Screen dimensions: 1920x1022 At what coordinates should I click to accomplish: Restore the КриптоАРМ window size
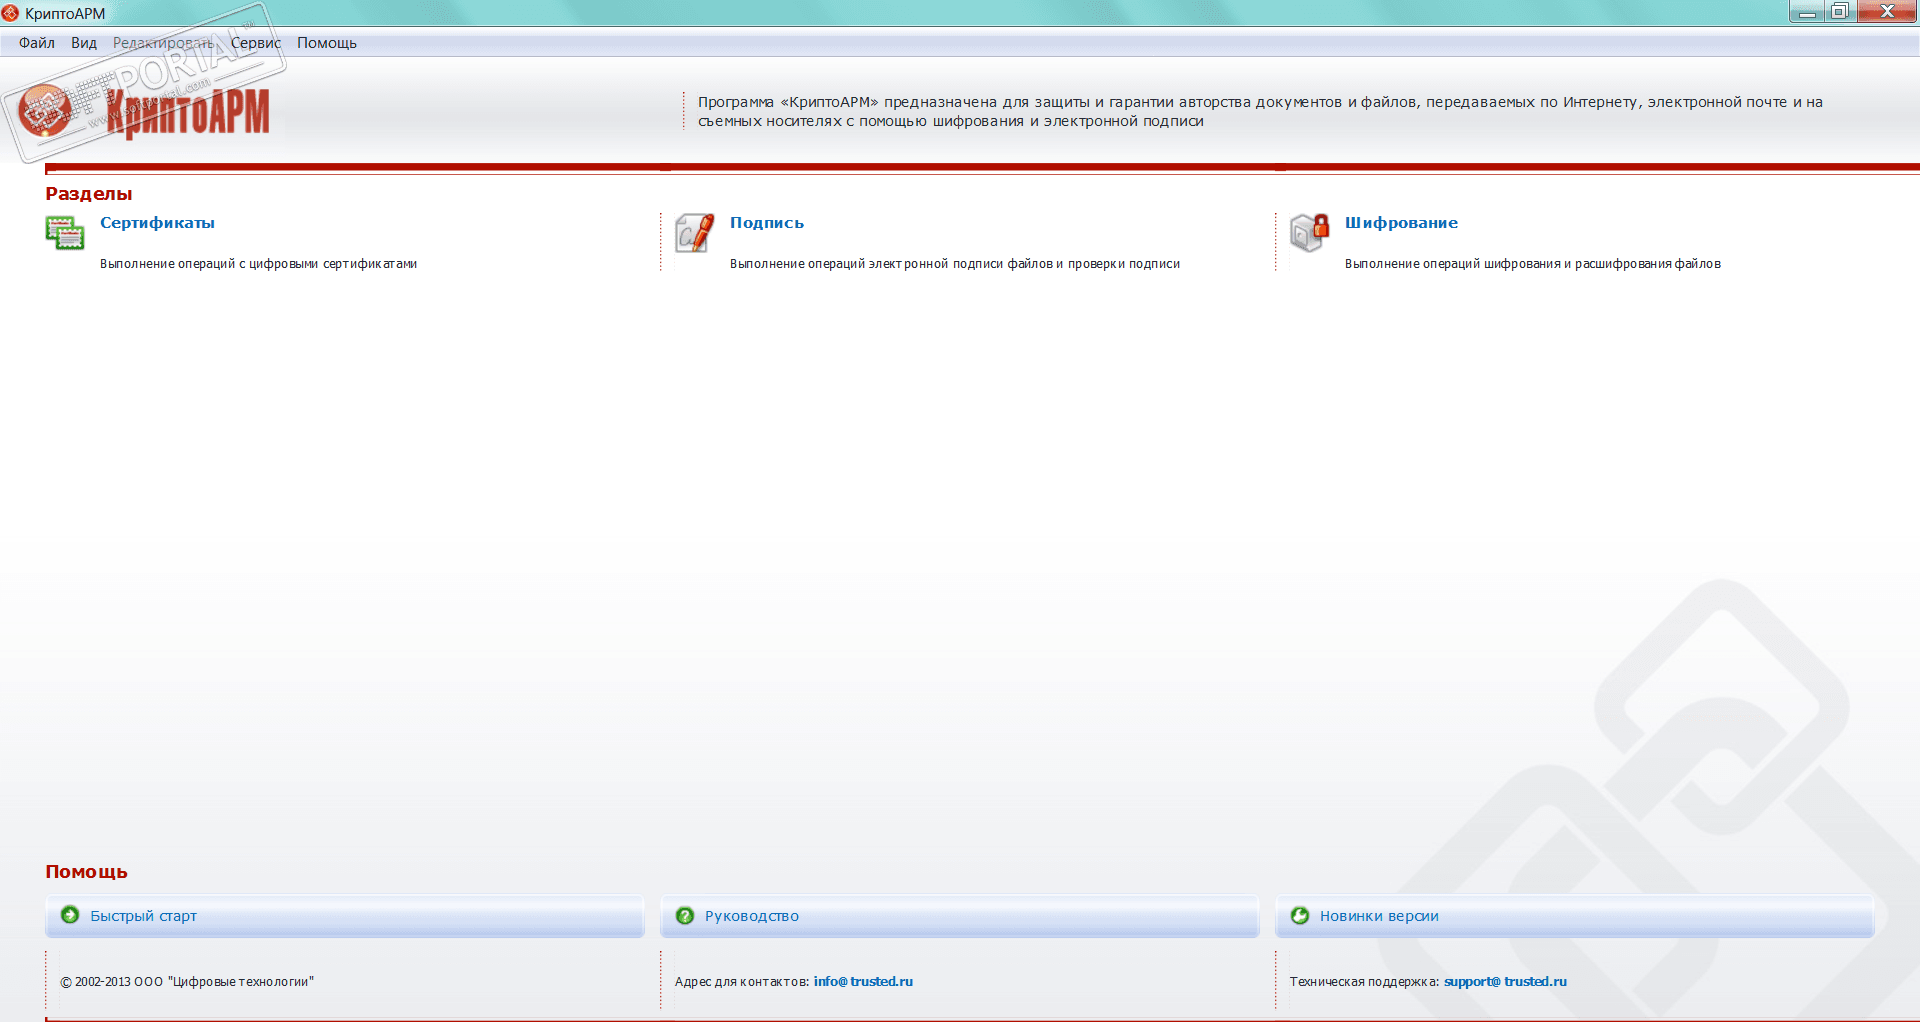tap(1840, 12)
